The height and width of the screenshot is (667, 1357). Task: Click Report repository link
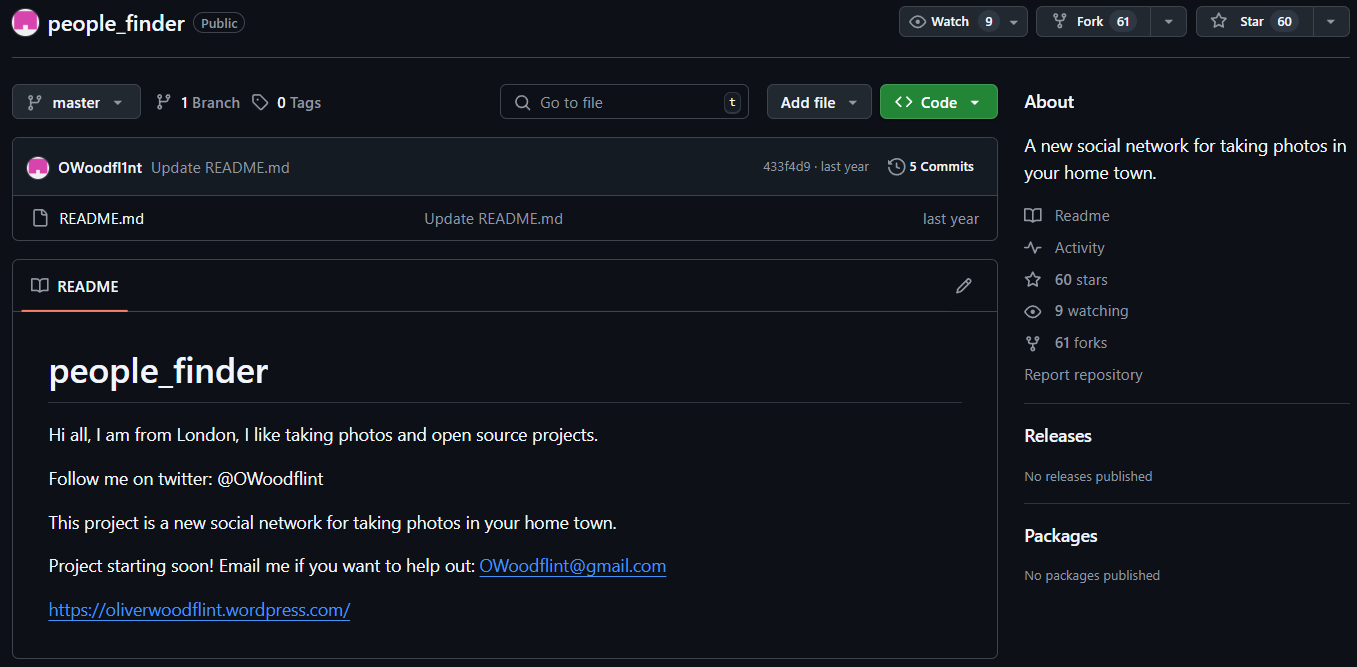[1083, 375]
